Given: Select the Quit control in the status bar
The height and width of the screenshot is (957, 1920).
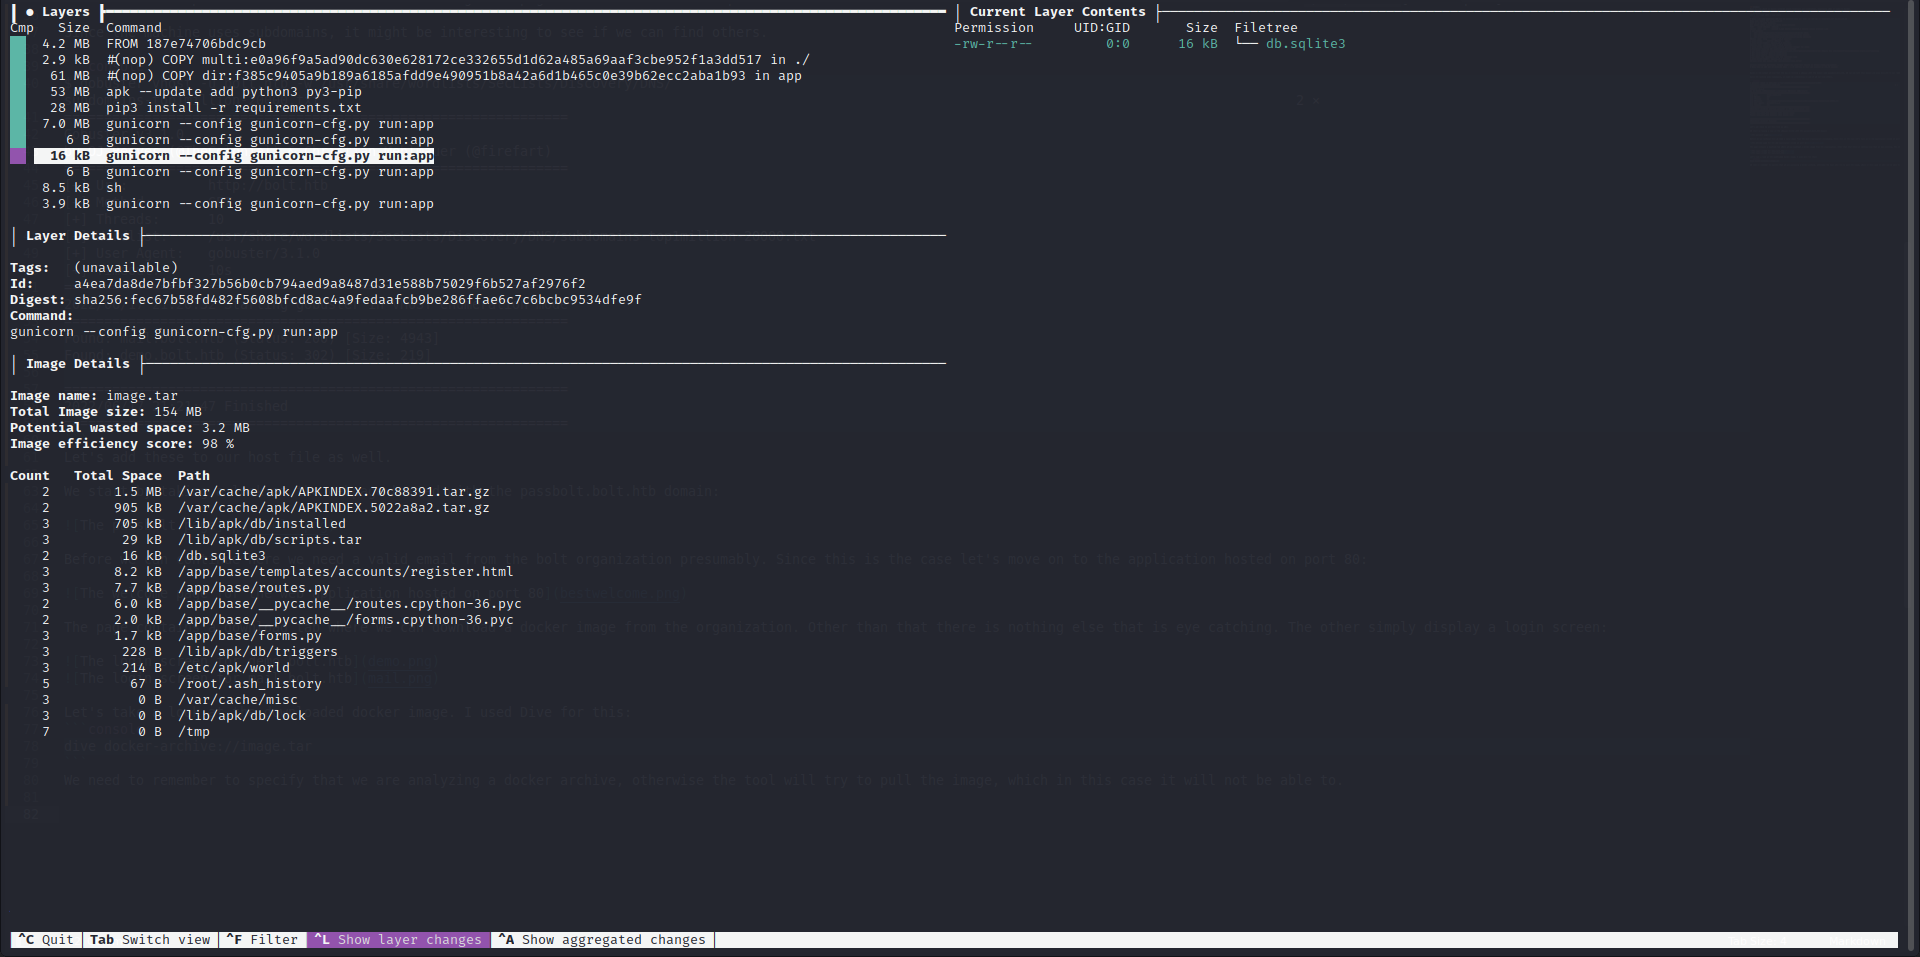Looking at the screenshot, I should pyautogui.click(x=45, y=939).
